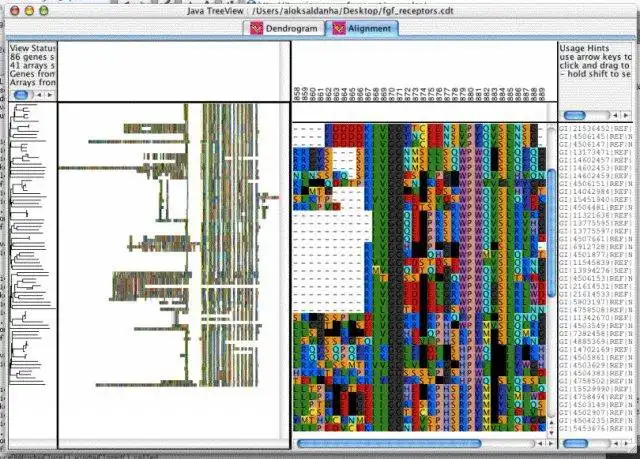The image size is (640, 459).
Task: Click left arrow of gene-label list bottom scrollbar
Action: pyautogui.click(x=616, y=443)
